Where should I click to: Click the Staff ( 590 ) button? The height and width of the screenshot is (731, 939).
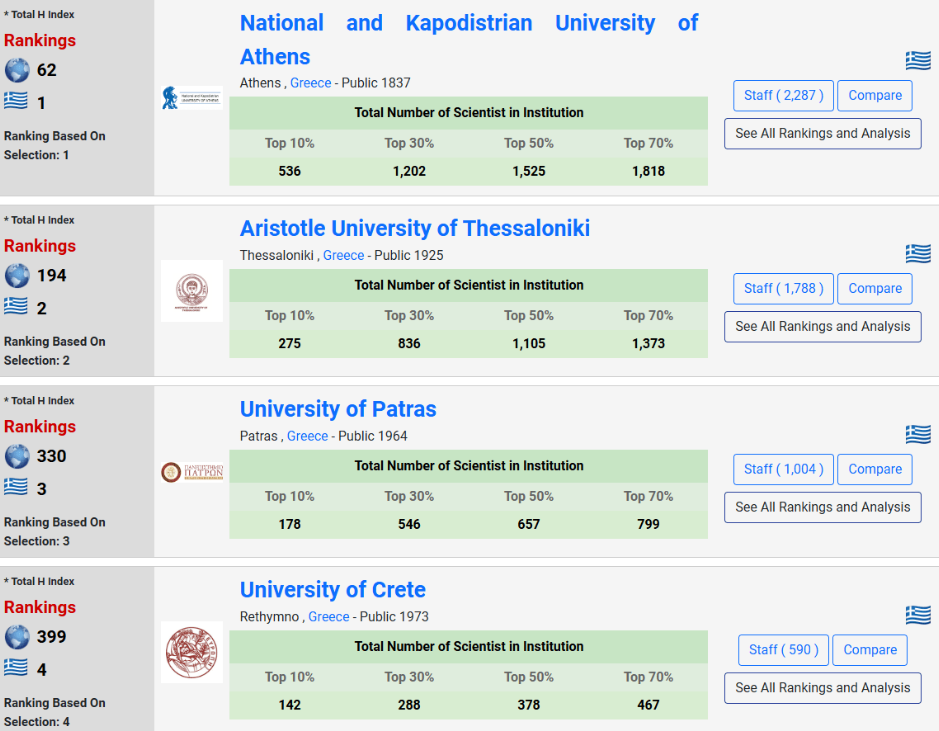pos(783,650)
